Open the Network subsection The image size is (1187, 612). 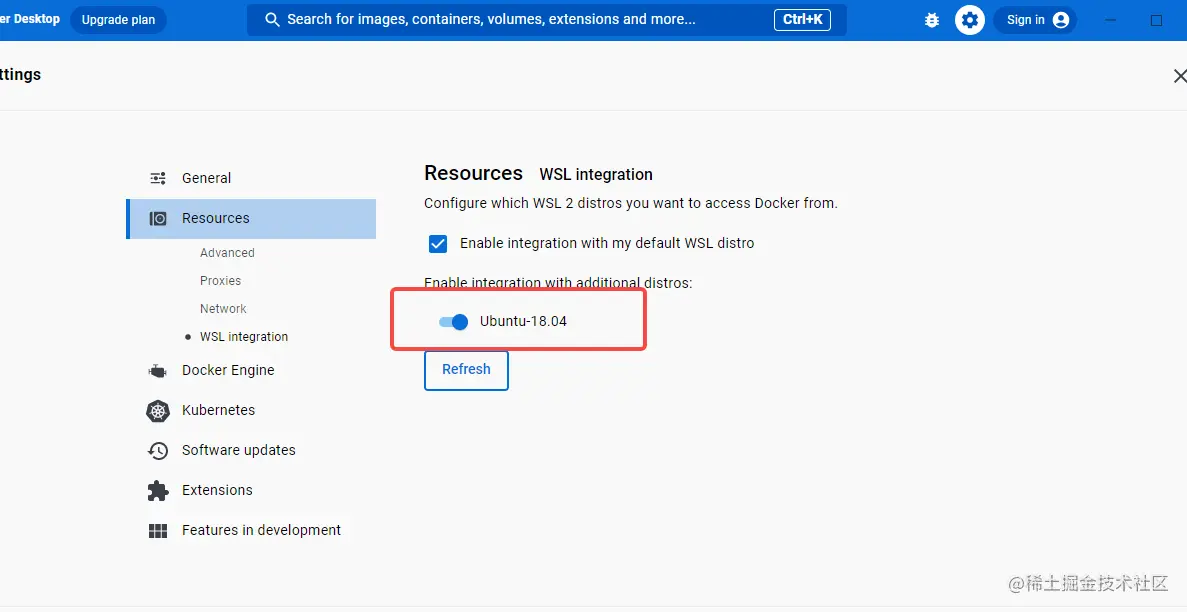click(x=223, y=309)
